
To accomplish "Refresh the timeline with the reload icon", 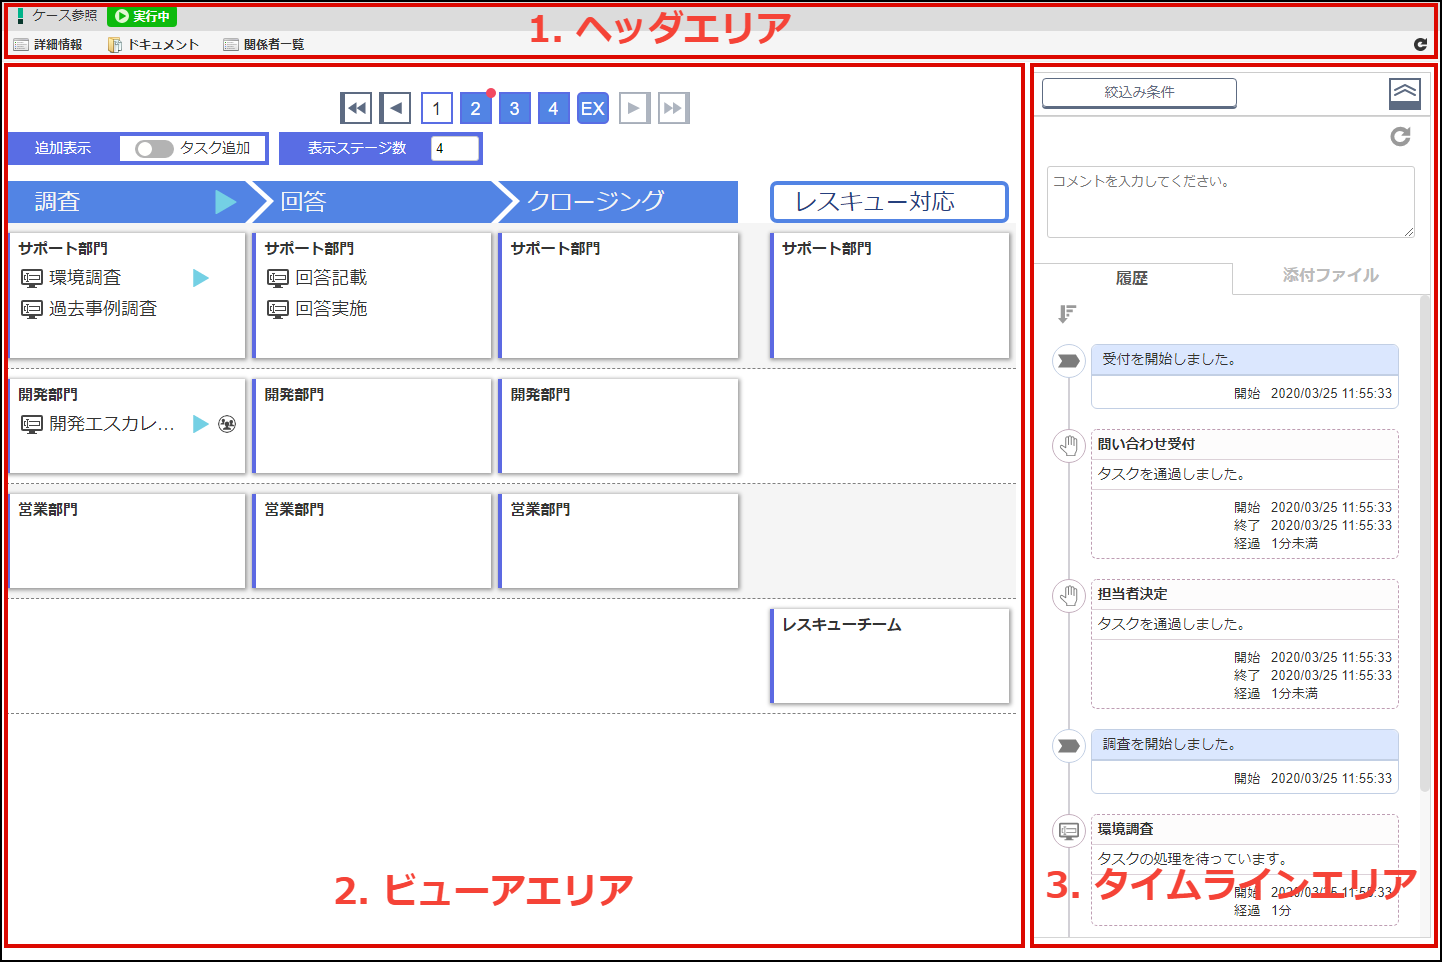I will (1400, 136).
